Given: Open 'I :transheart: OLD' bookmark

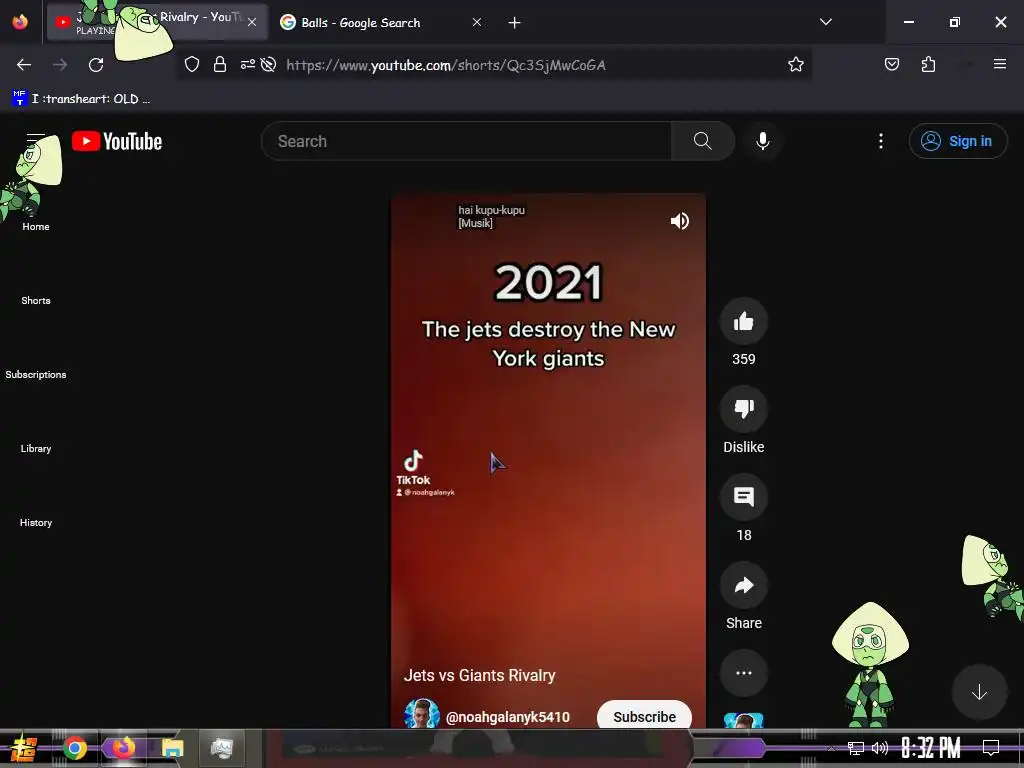Looking at the screenshot, I should coord(82,99).
